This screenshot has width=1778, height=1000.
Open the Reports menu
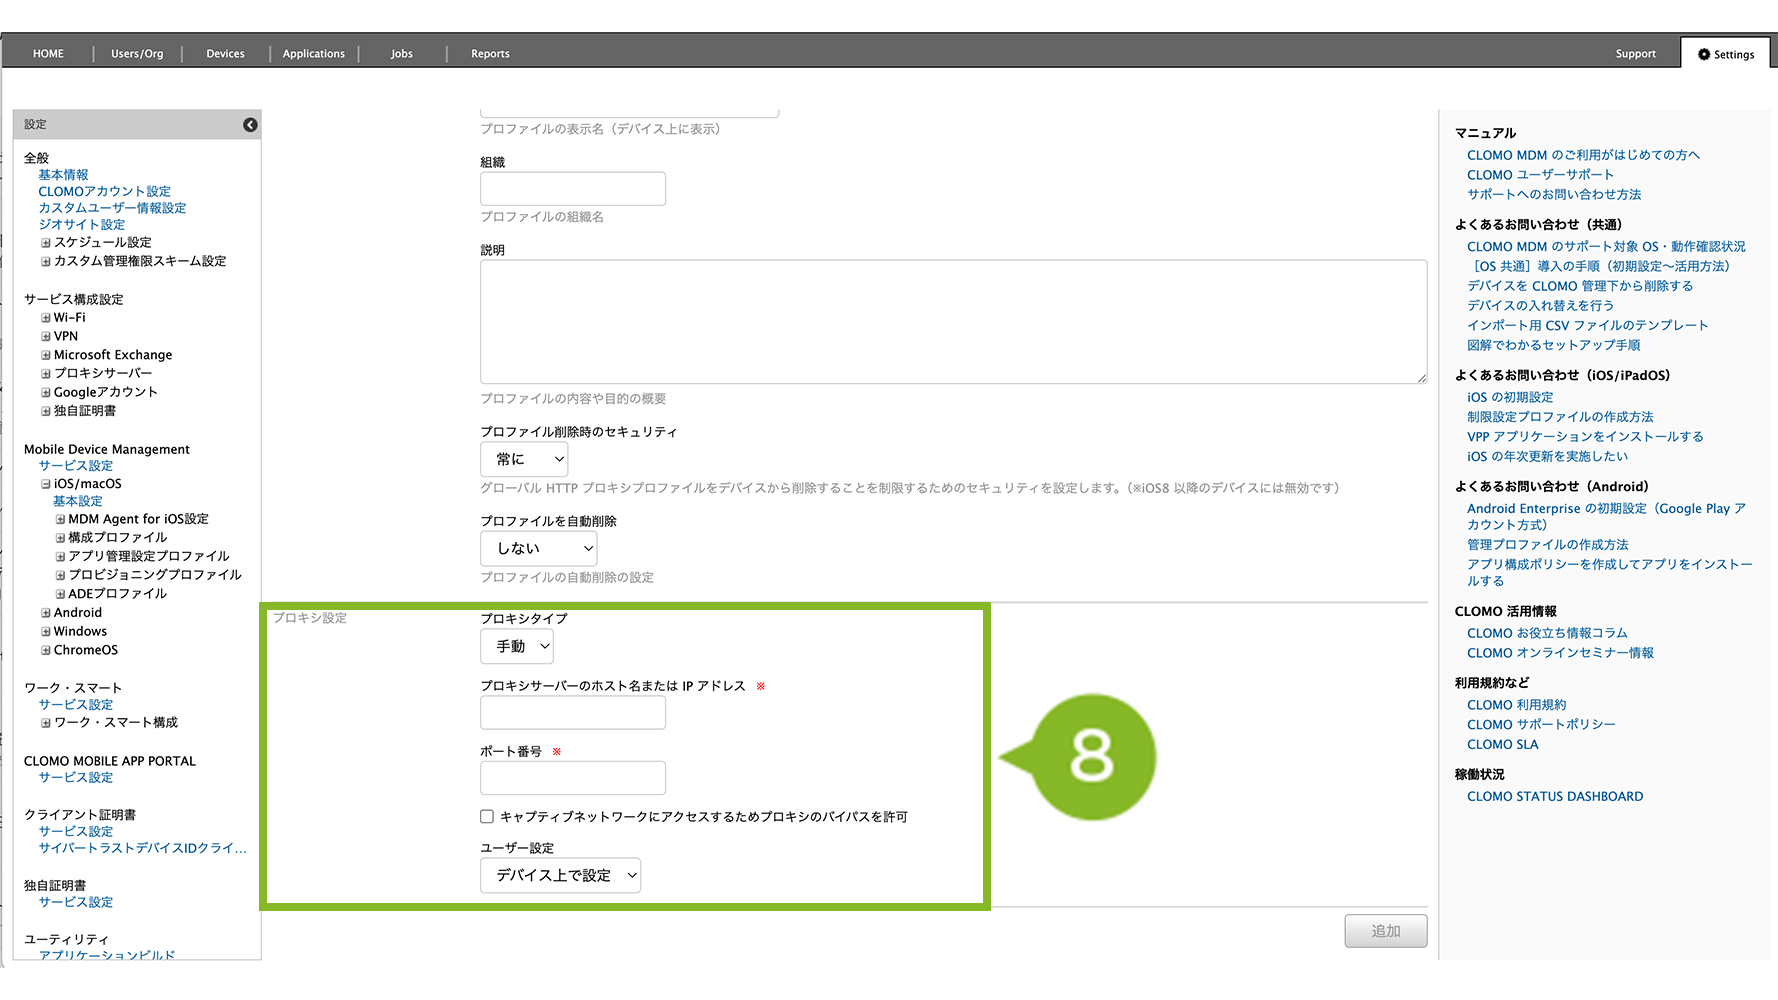490,54
